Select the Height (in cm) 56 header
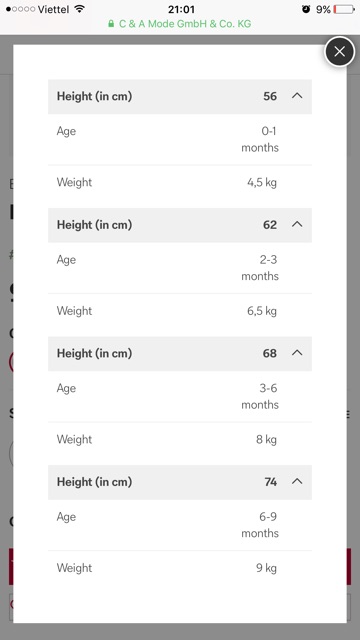 point(180,96)
